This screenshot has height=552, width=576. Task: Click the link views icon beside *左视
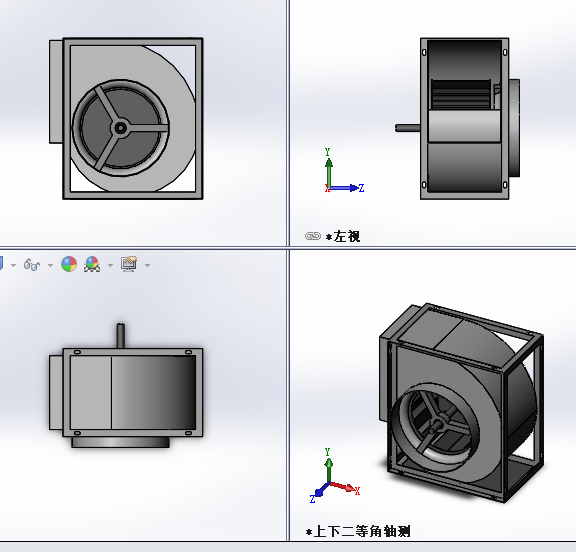click(x=313, y=236)
